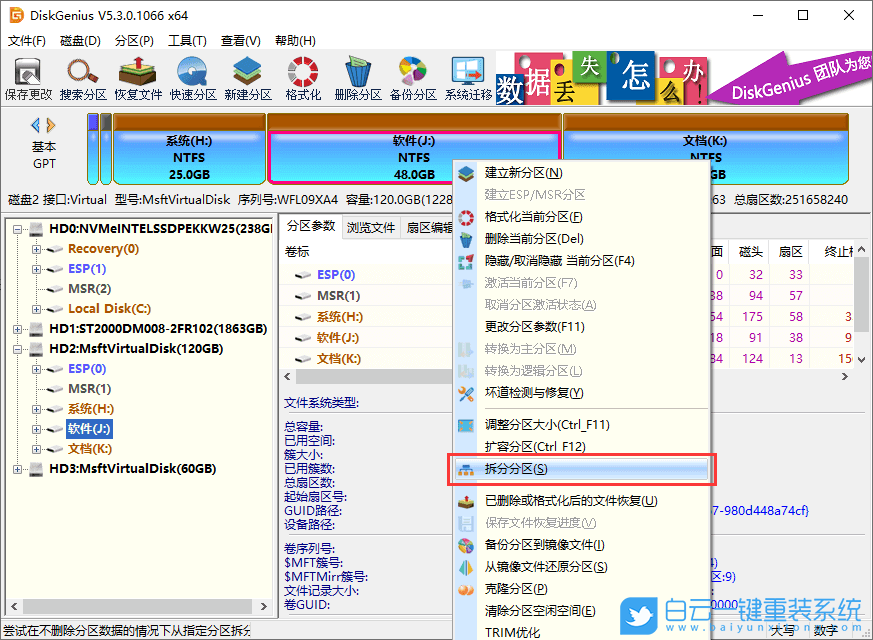
Task: Select the 快速分区 (Quick Partition) toolbar icon
Action: pyautogui.click(x=193, y=77)
